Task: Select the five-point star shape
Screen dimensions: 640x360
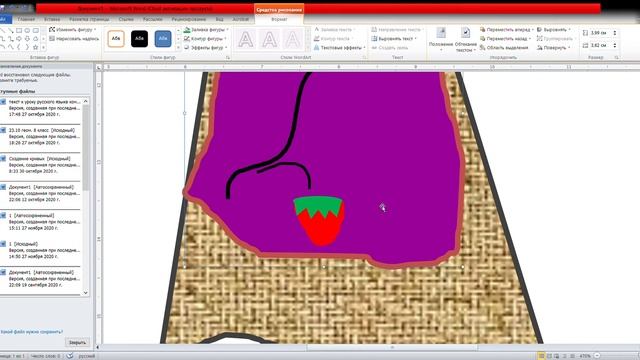Action: [x=36, y=47]
